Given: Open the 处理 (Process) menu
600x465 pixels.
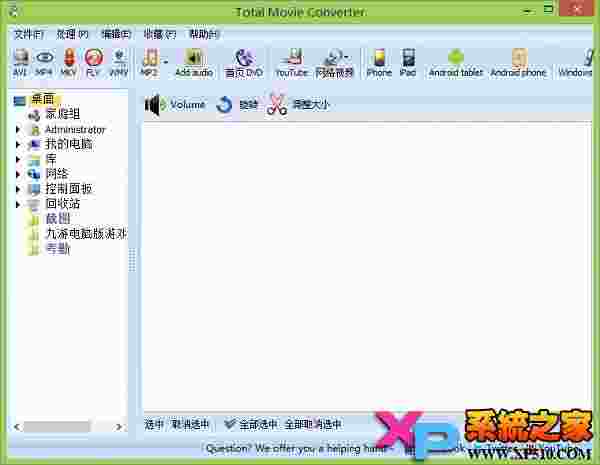Looking at the screenshot, I should [x=72, y=34].
